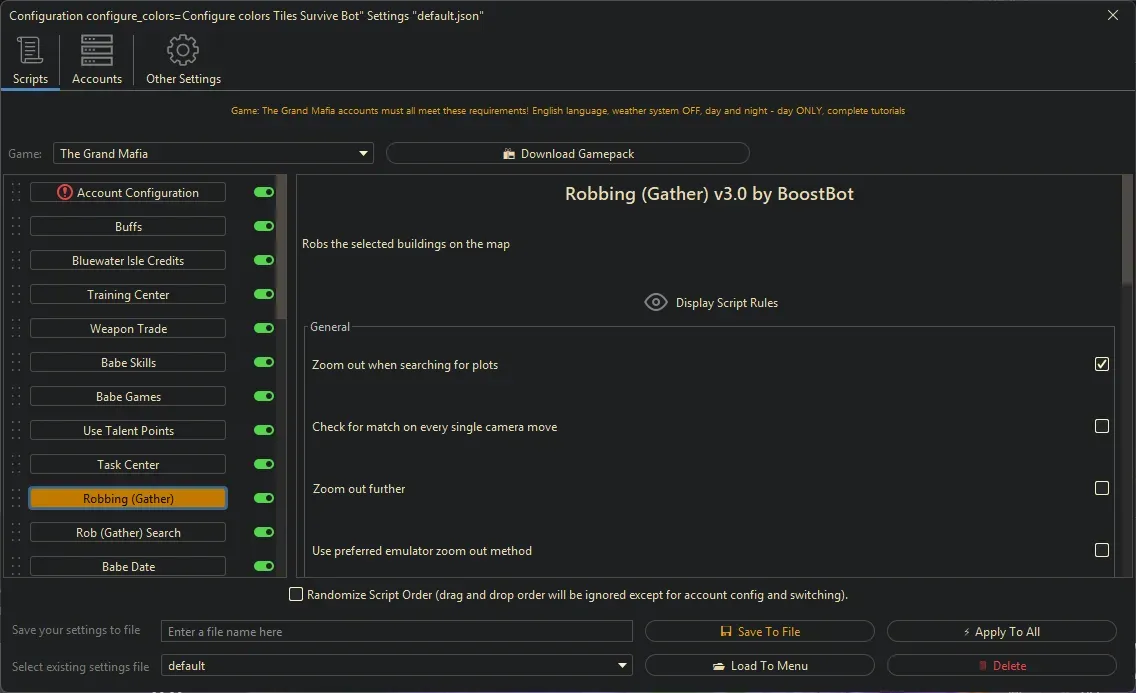Screen dimensions: 1136x693
Task: Click the lightning icon on Apply To All
Action: (x=966, y=632)
